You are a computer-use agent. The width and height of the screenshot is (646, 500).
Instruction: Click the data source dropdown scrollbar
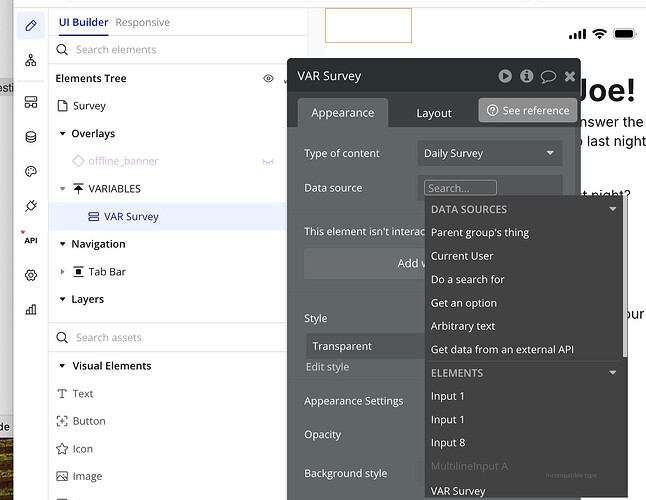click(x=625, y=276)
